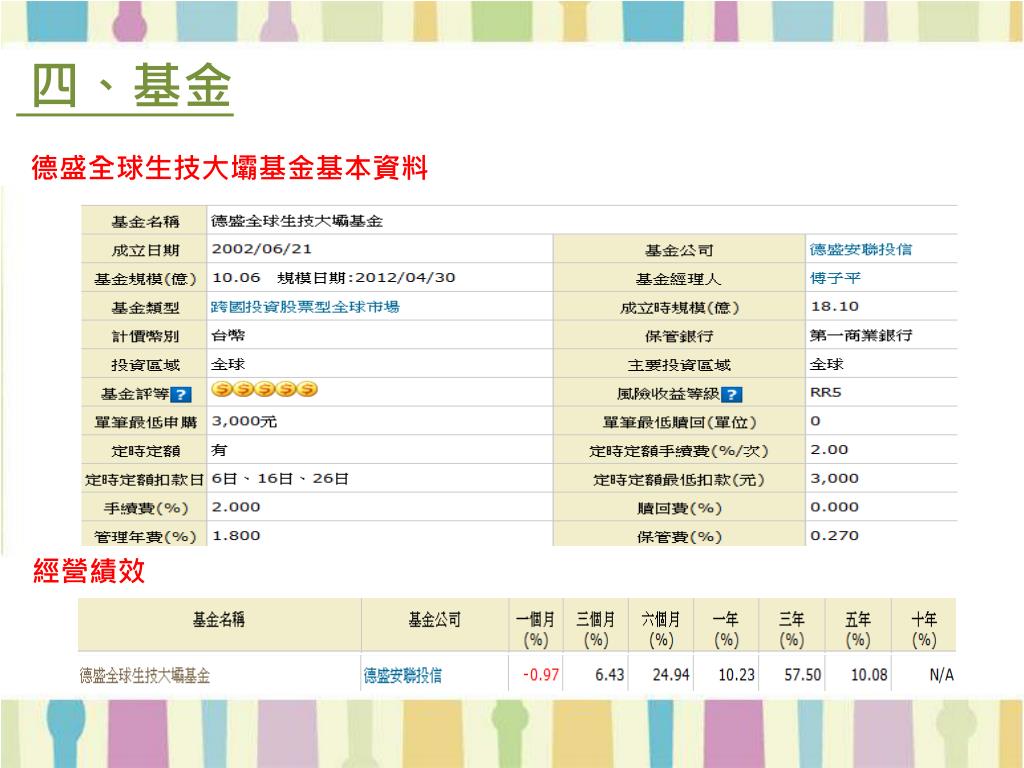The image size is (1024, 768).
Task: Click the 定時定額扣款日 label cell
Action: (144, 479)
